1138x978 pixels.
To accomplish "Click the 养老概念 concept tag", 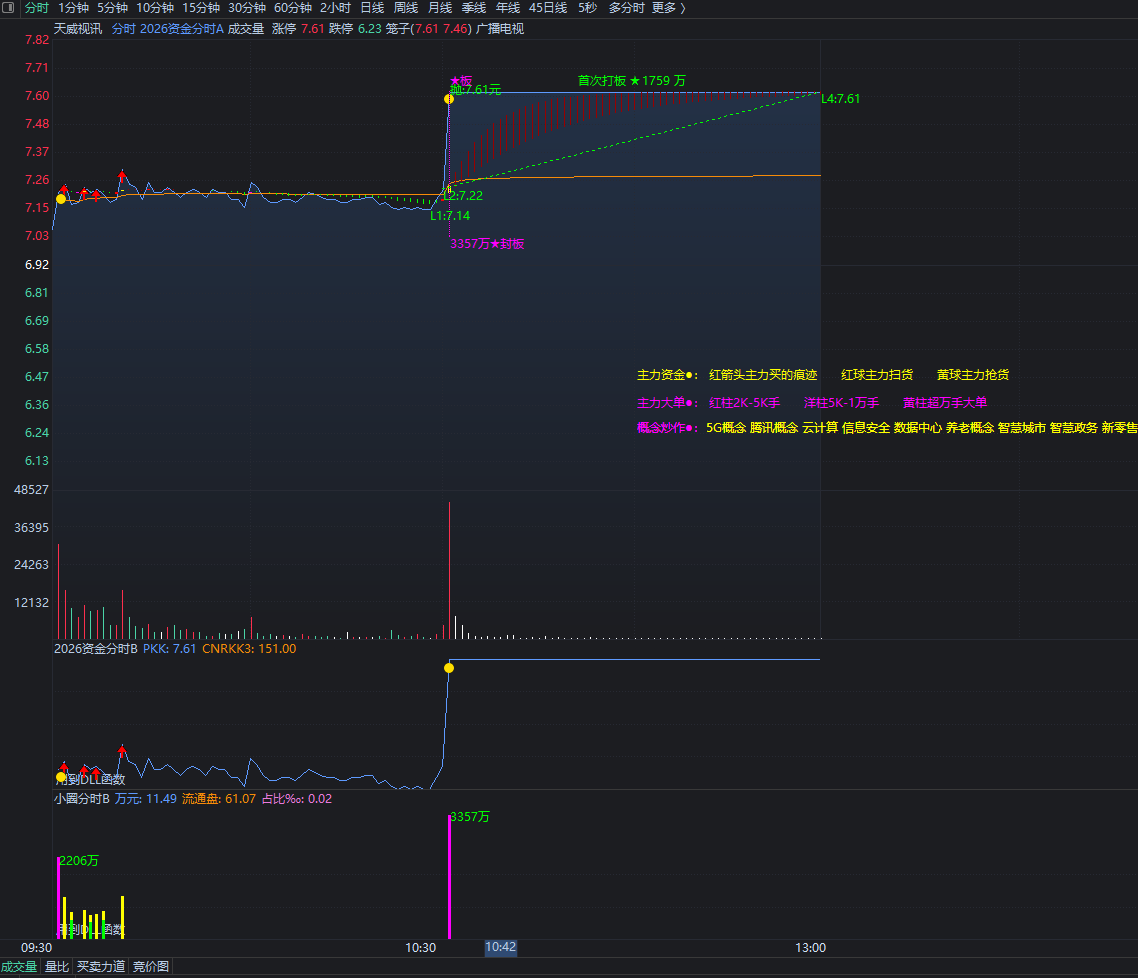I will coord(970,428).
